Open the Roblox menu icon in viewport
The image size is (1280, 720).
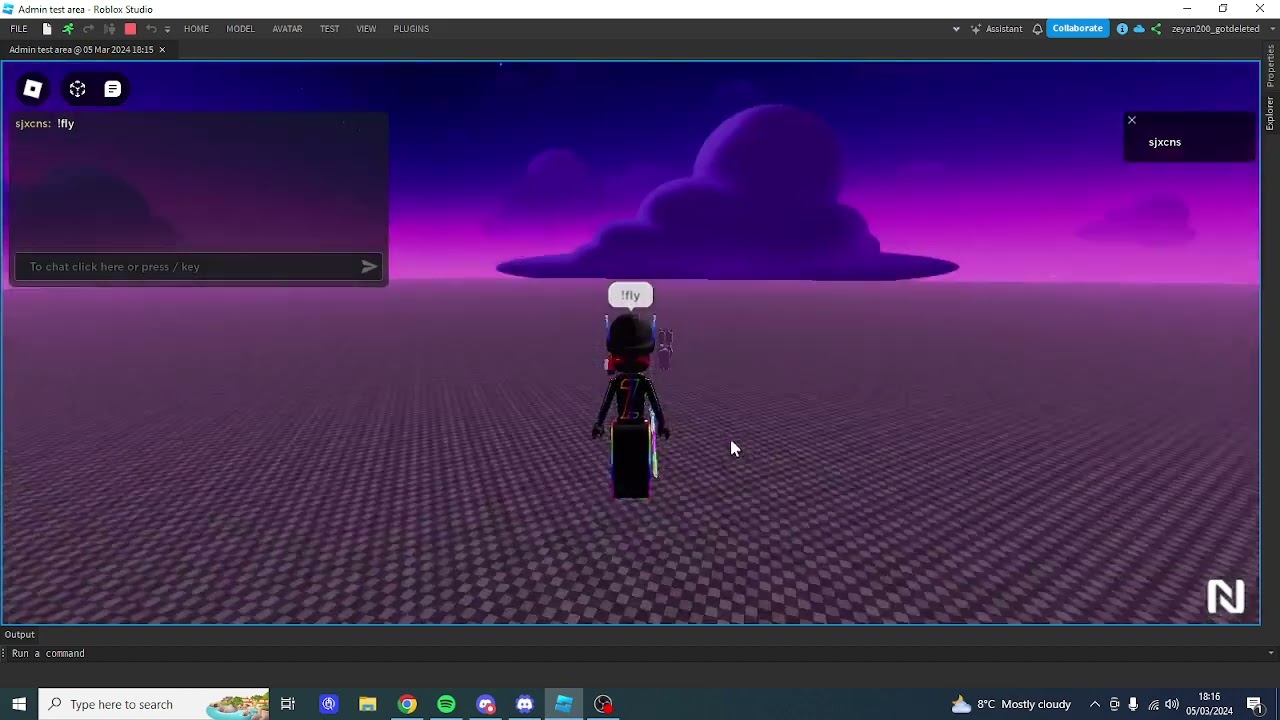pyautogui.click(x=33, y=90)
